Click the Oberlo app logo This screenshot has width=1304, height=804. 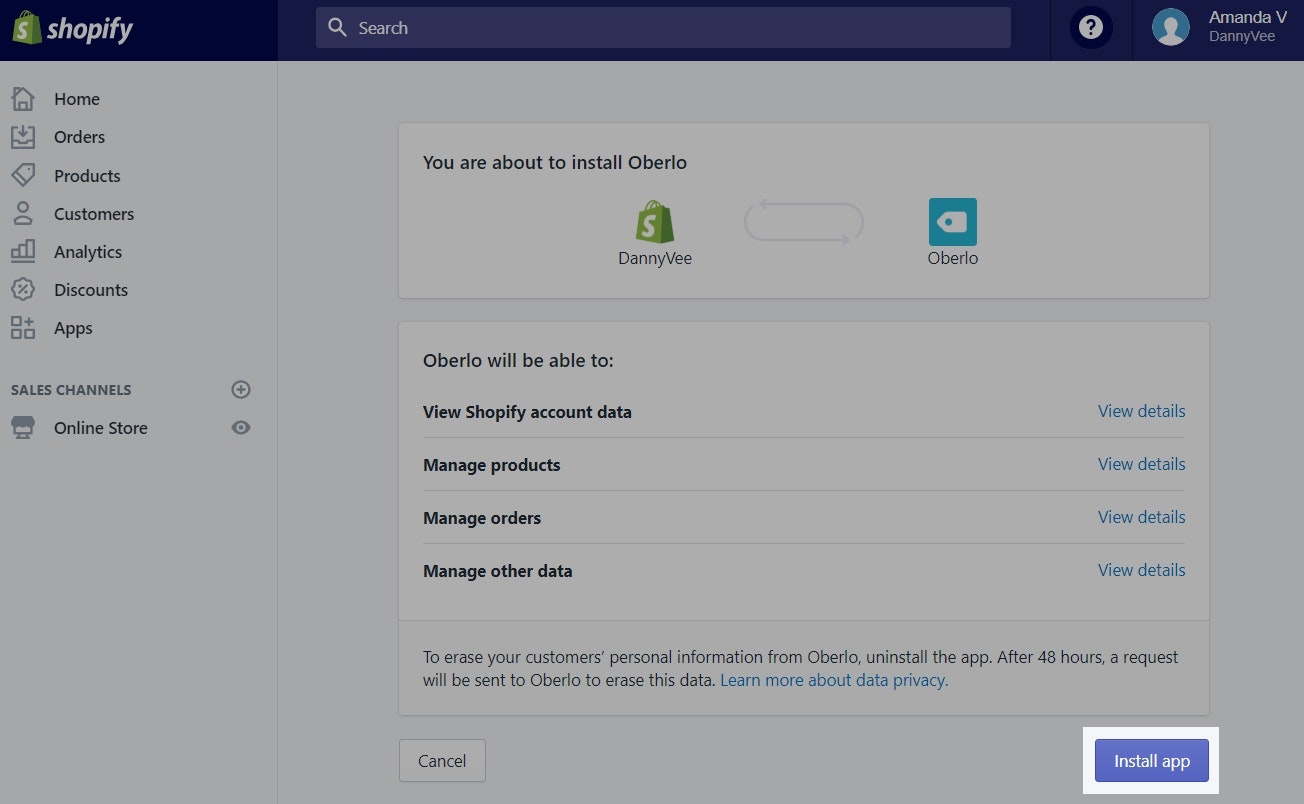[952, 222]
